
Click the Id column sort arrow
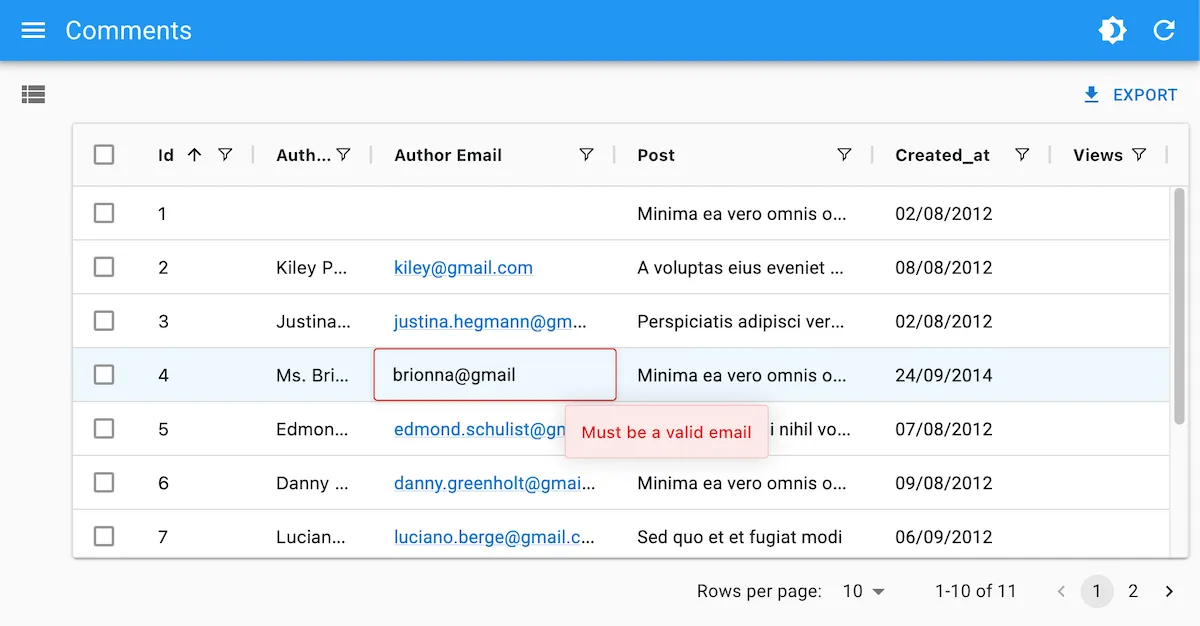(x=195, y=155)
